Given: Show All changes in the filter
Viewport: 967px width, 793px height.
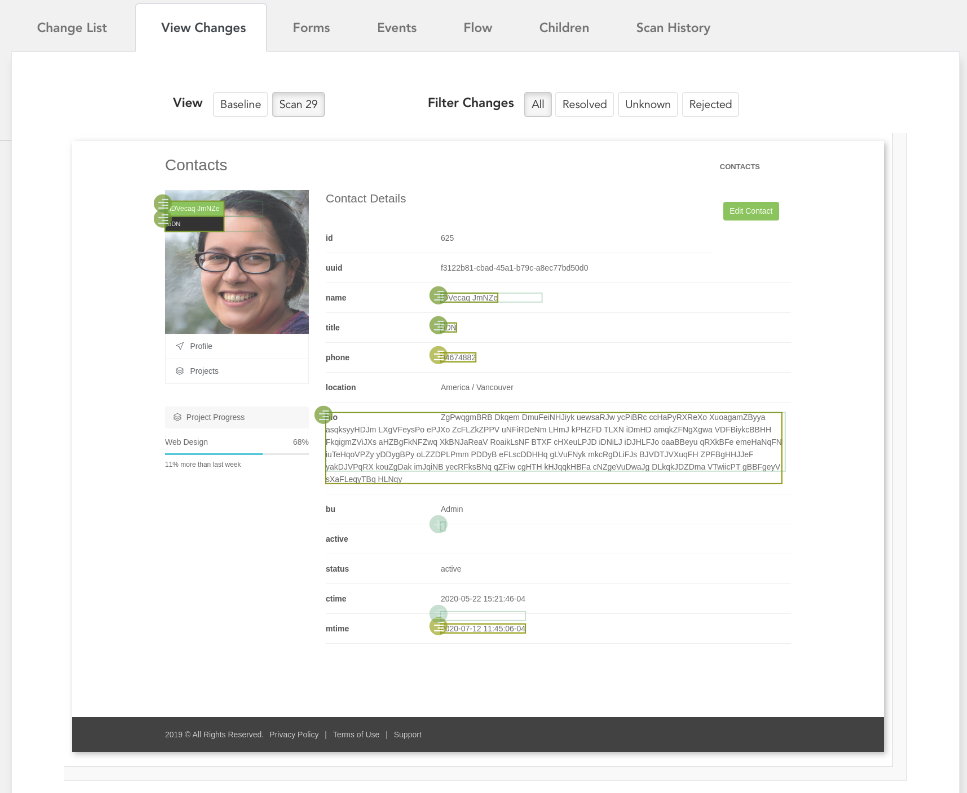Looking at the screenshot, I should [x=538, y=104].
